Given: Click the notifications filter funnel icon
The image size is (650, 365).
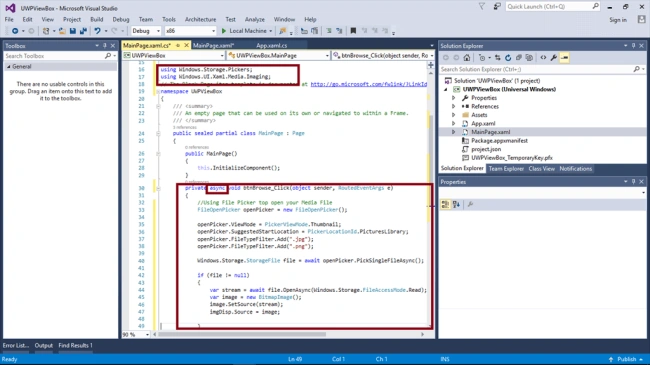Looking at the screenshot, I should [x=482, y=6].
